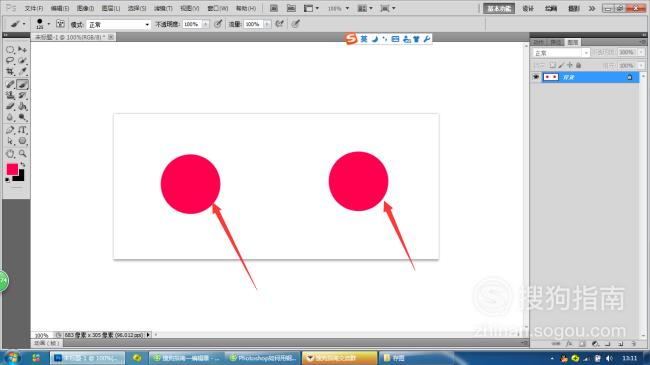
Task: Select the History Brush tool
Action: point(22,95)
